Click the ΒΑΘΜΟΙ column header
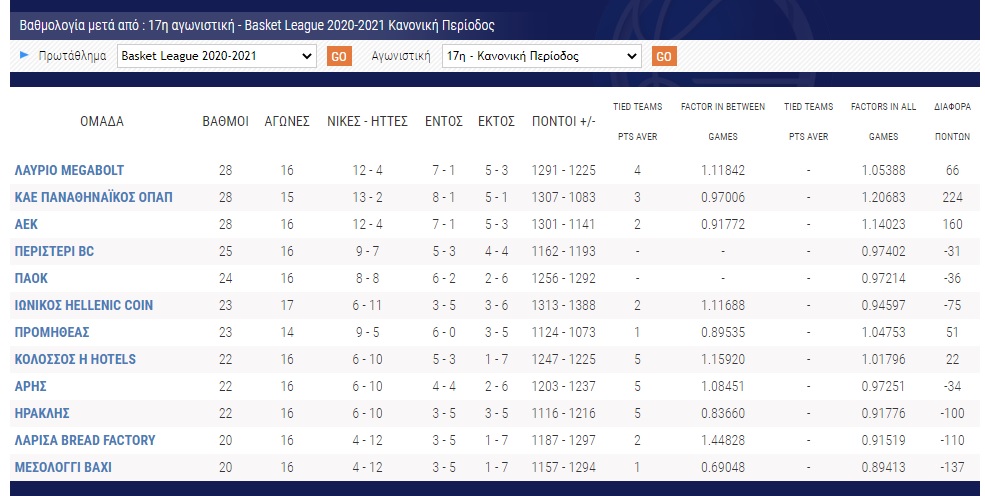 [x=226, y=121]
